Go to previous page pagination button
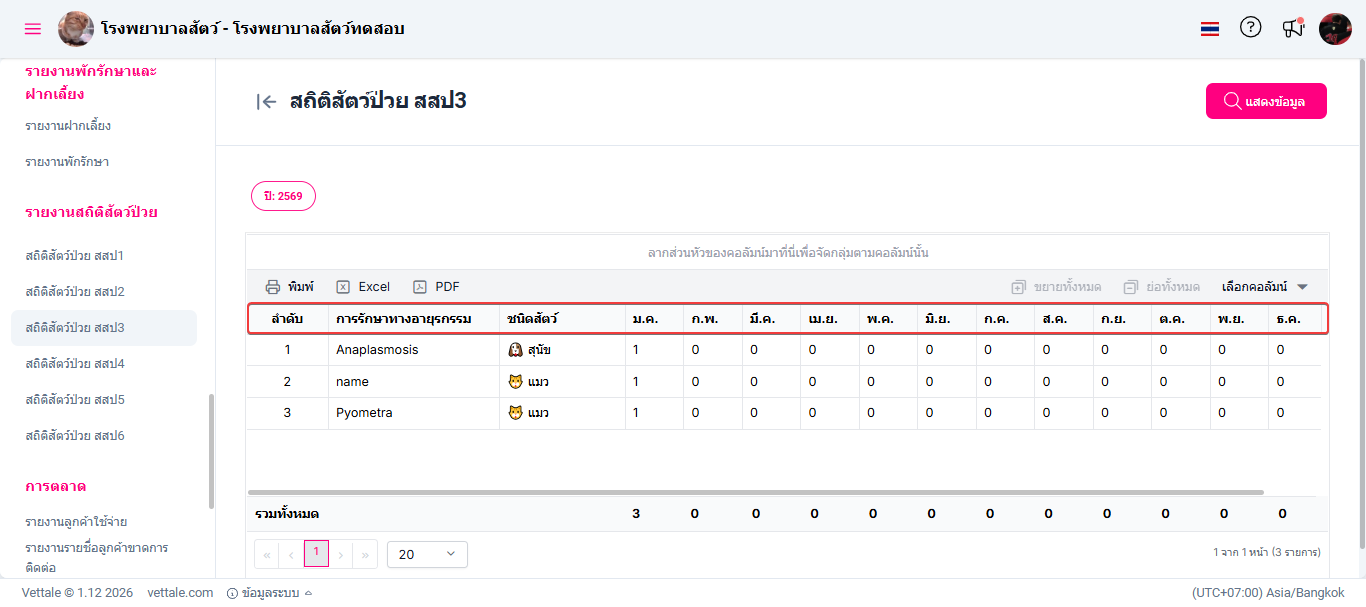Viewport: 1366px width, 607px height. [x=291, y=554]
